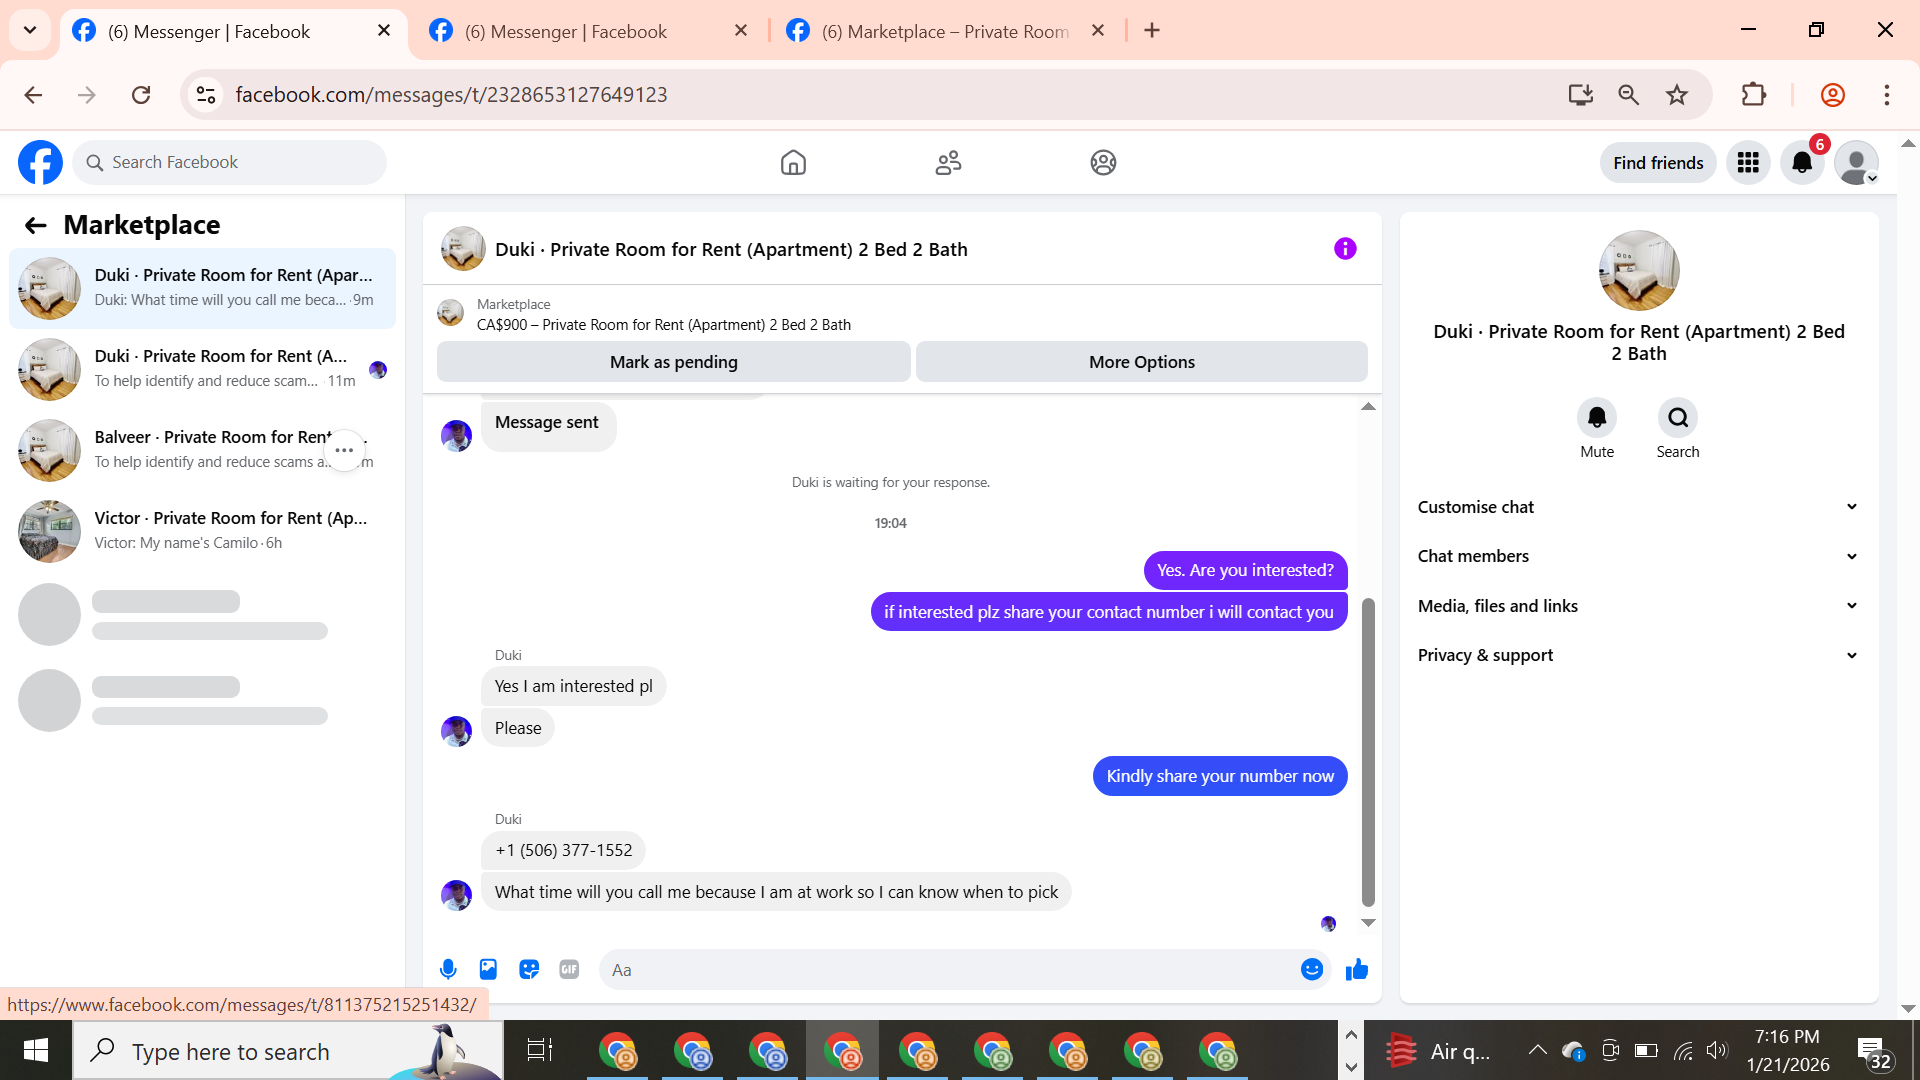Search in conversation magnifier icon
The image size is (1920, 1080).
1678,418
